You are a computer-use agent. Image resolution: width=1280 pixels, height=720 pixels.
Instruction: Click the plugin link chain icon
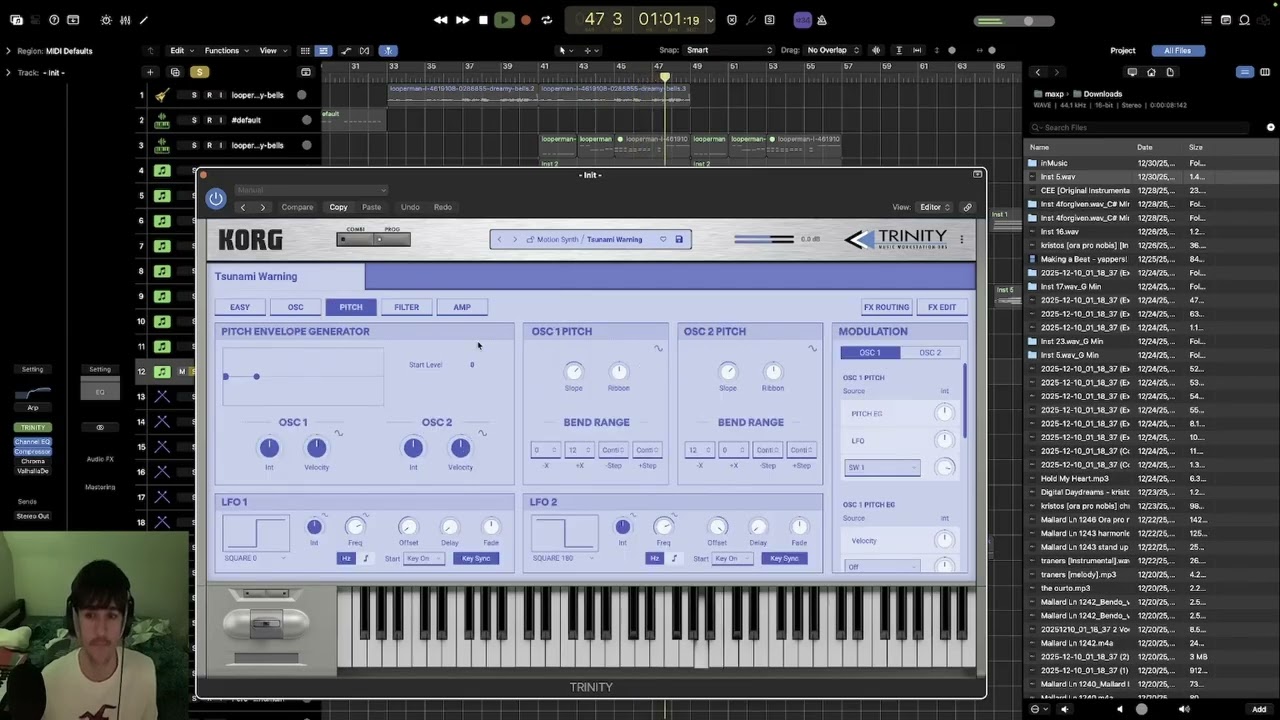click(967, 207)
